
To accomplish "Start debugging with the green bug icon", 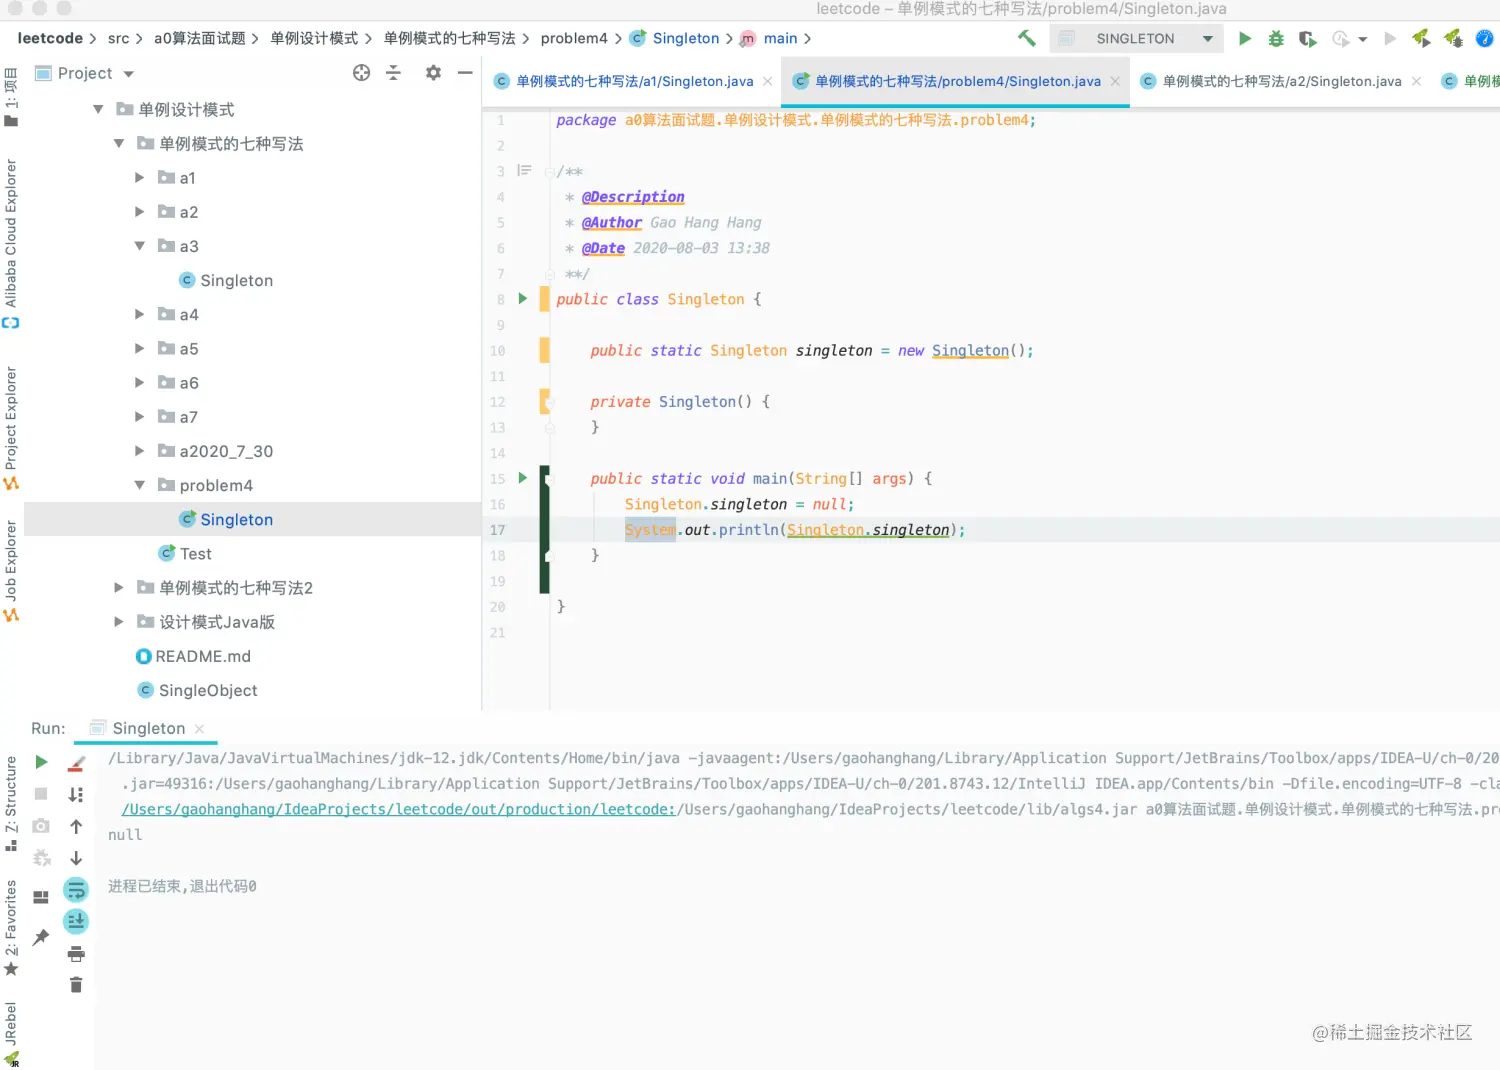I will (1276, 38).
